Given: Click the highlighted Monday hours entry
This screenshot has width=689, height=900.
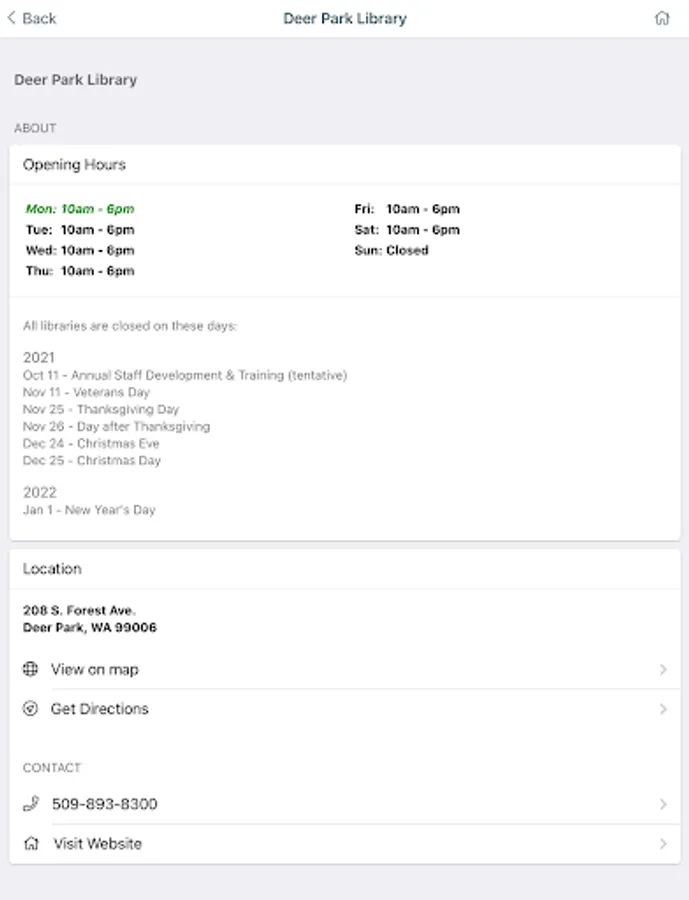Looking at the screenshot, I should coord(80,209).
